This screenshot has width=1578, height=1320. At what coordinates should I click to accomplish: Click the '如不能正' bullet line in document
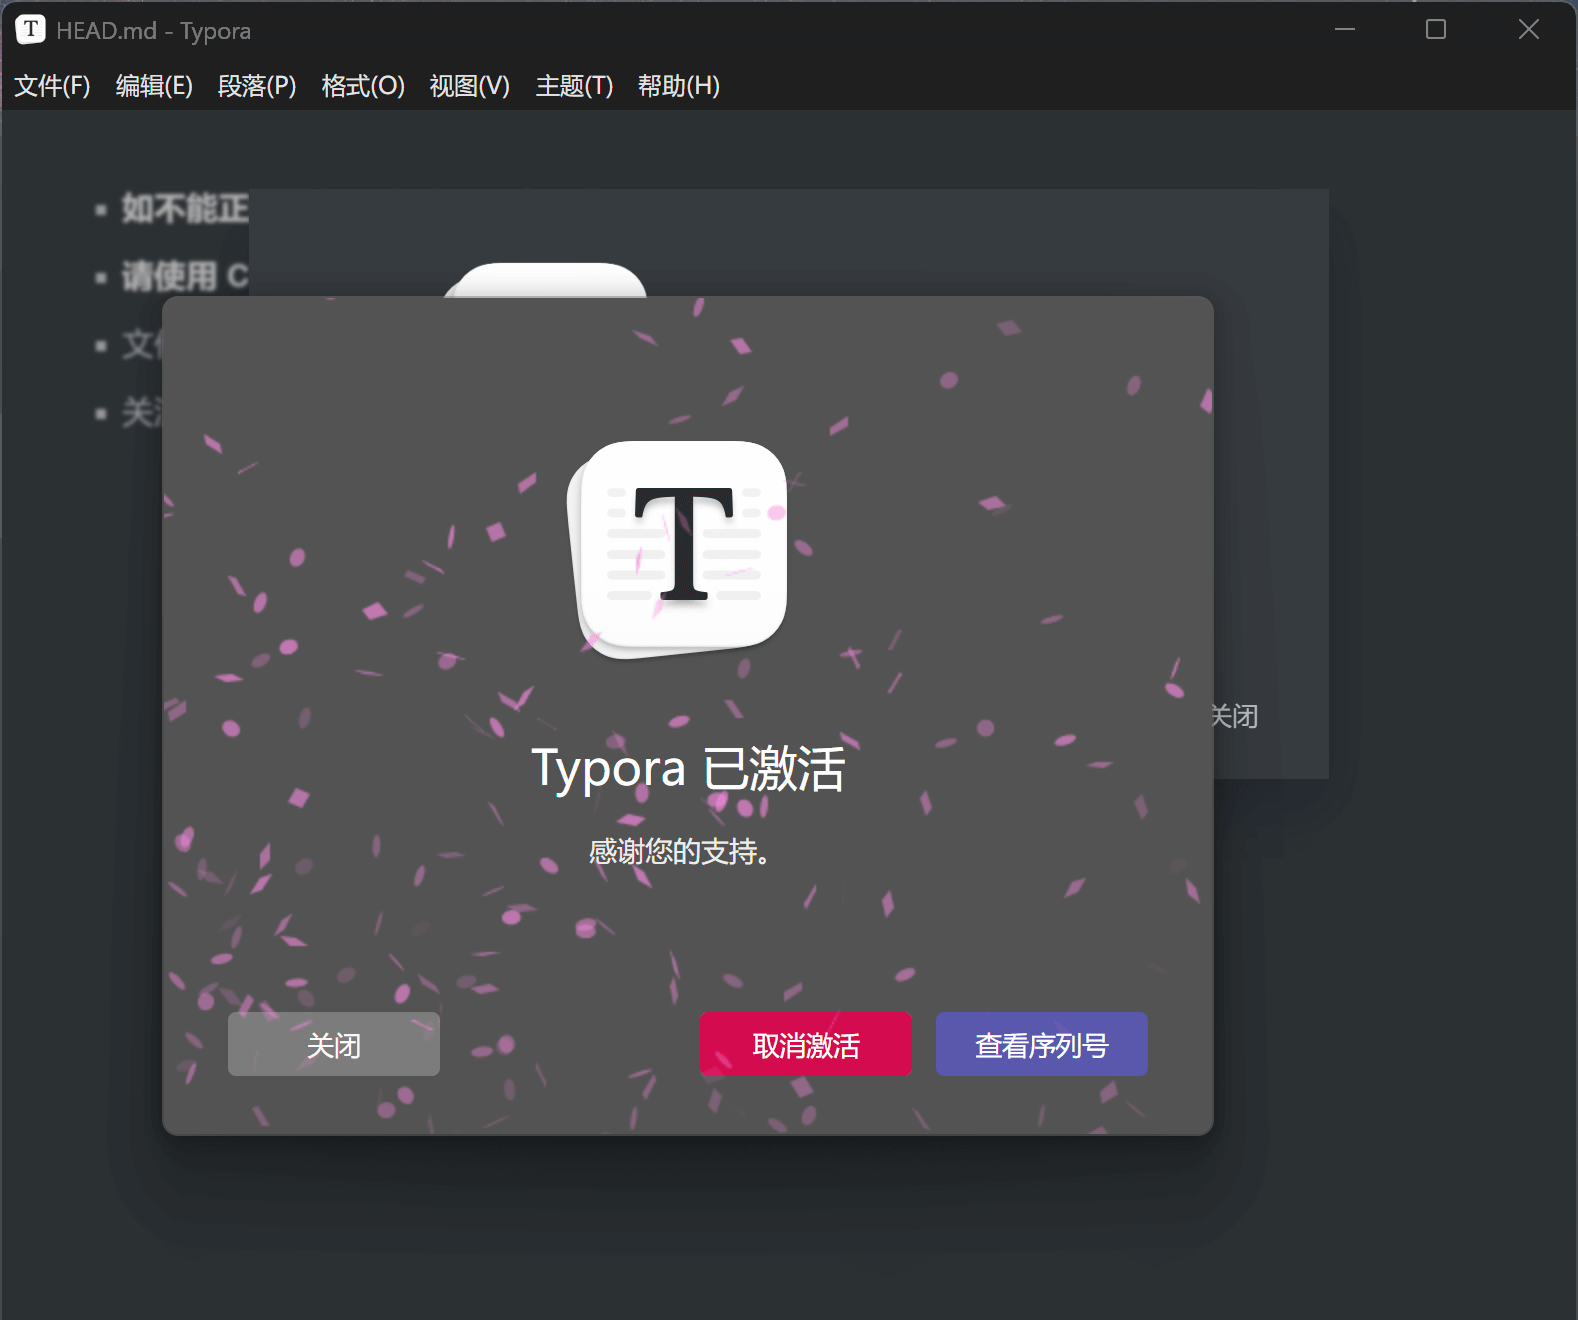[185, 209]
